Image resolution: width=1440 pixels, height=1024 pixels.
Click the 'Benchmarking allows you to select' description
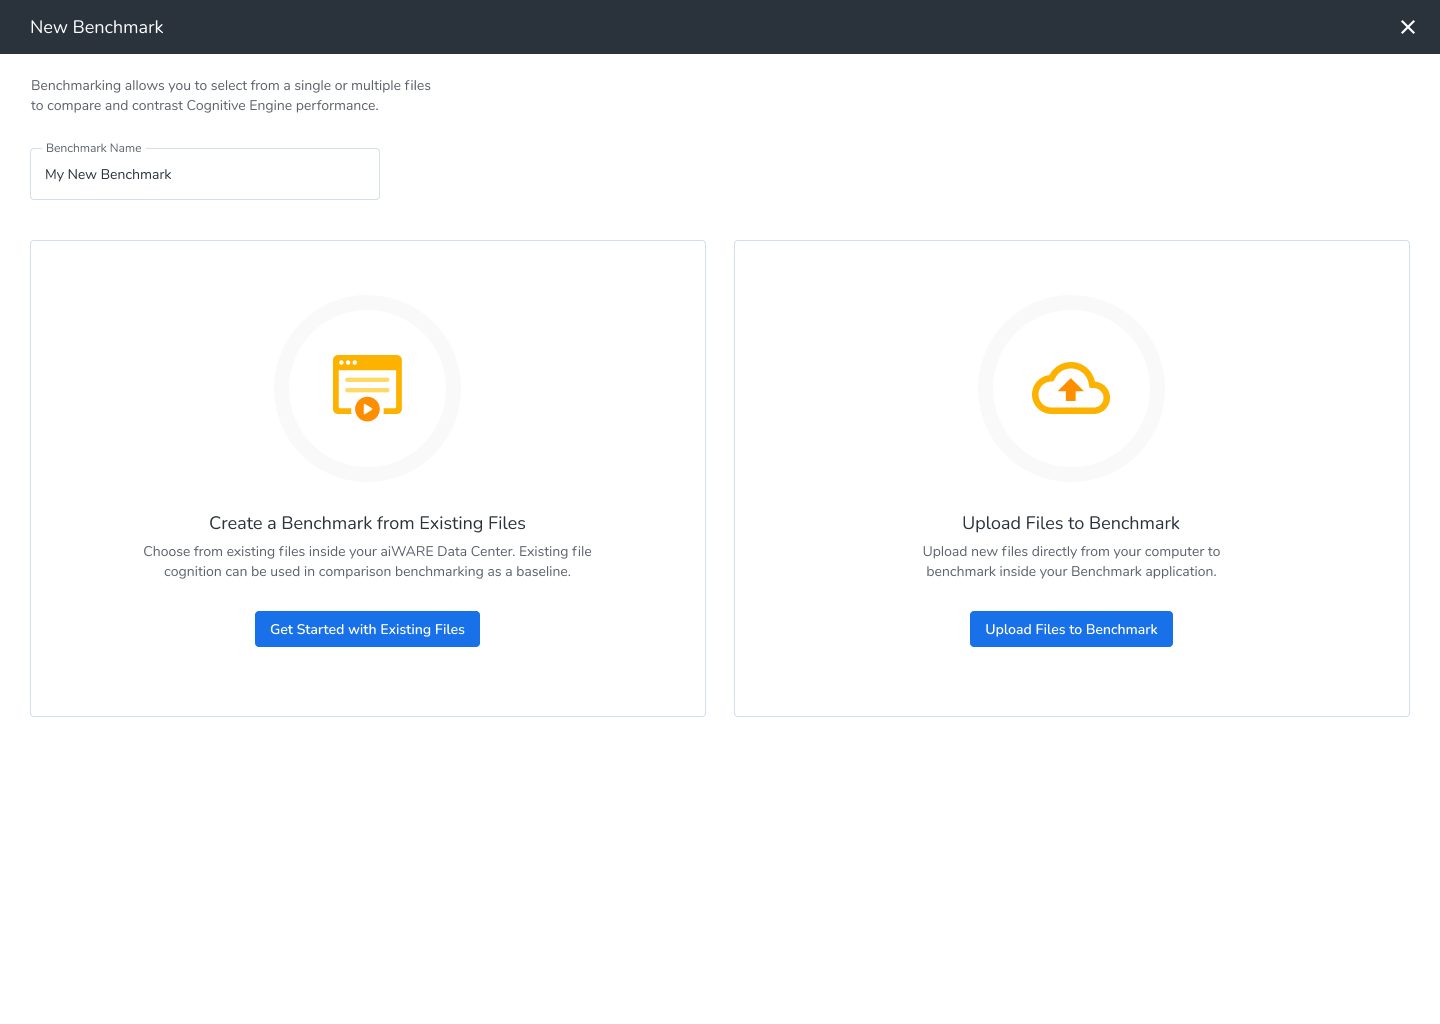click(231, 95)
